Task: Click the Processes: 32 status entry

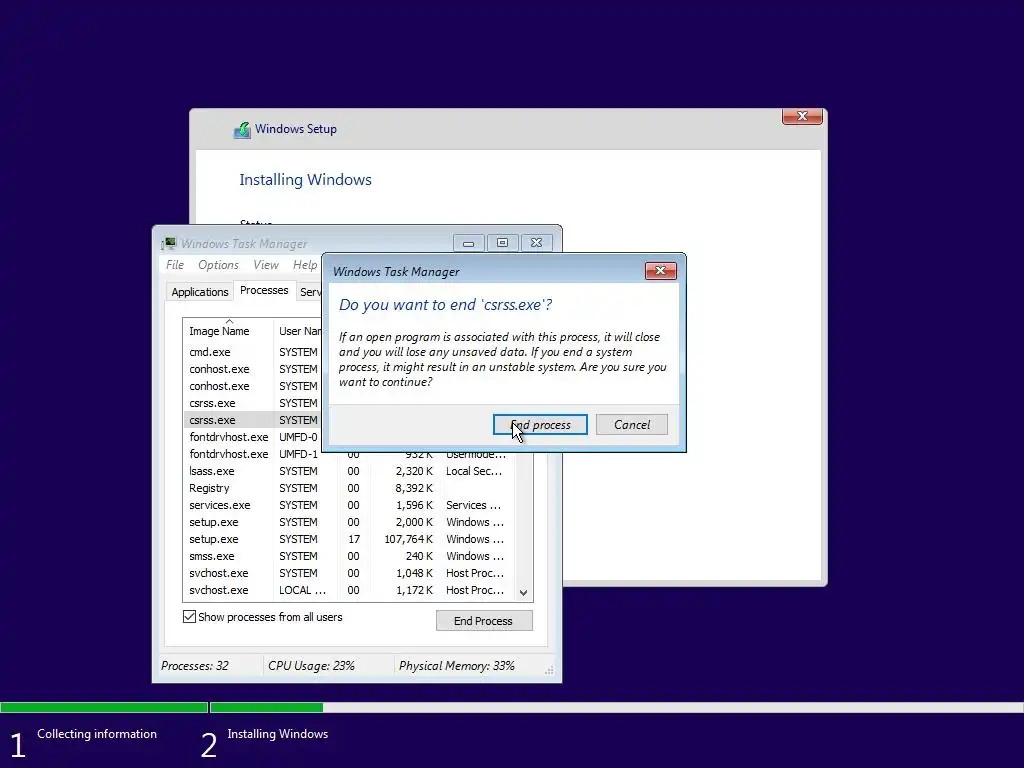Action: coord(195,665)
